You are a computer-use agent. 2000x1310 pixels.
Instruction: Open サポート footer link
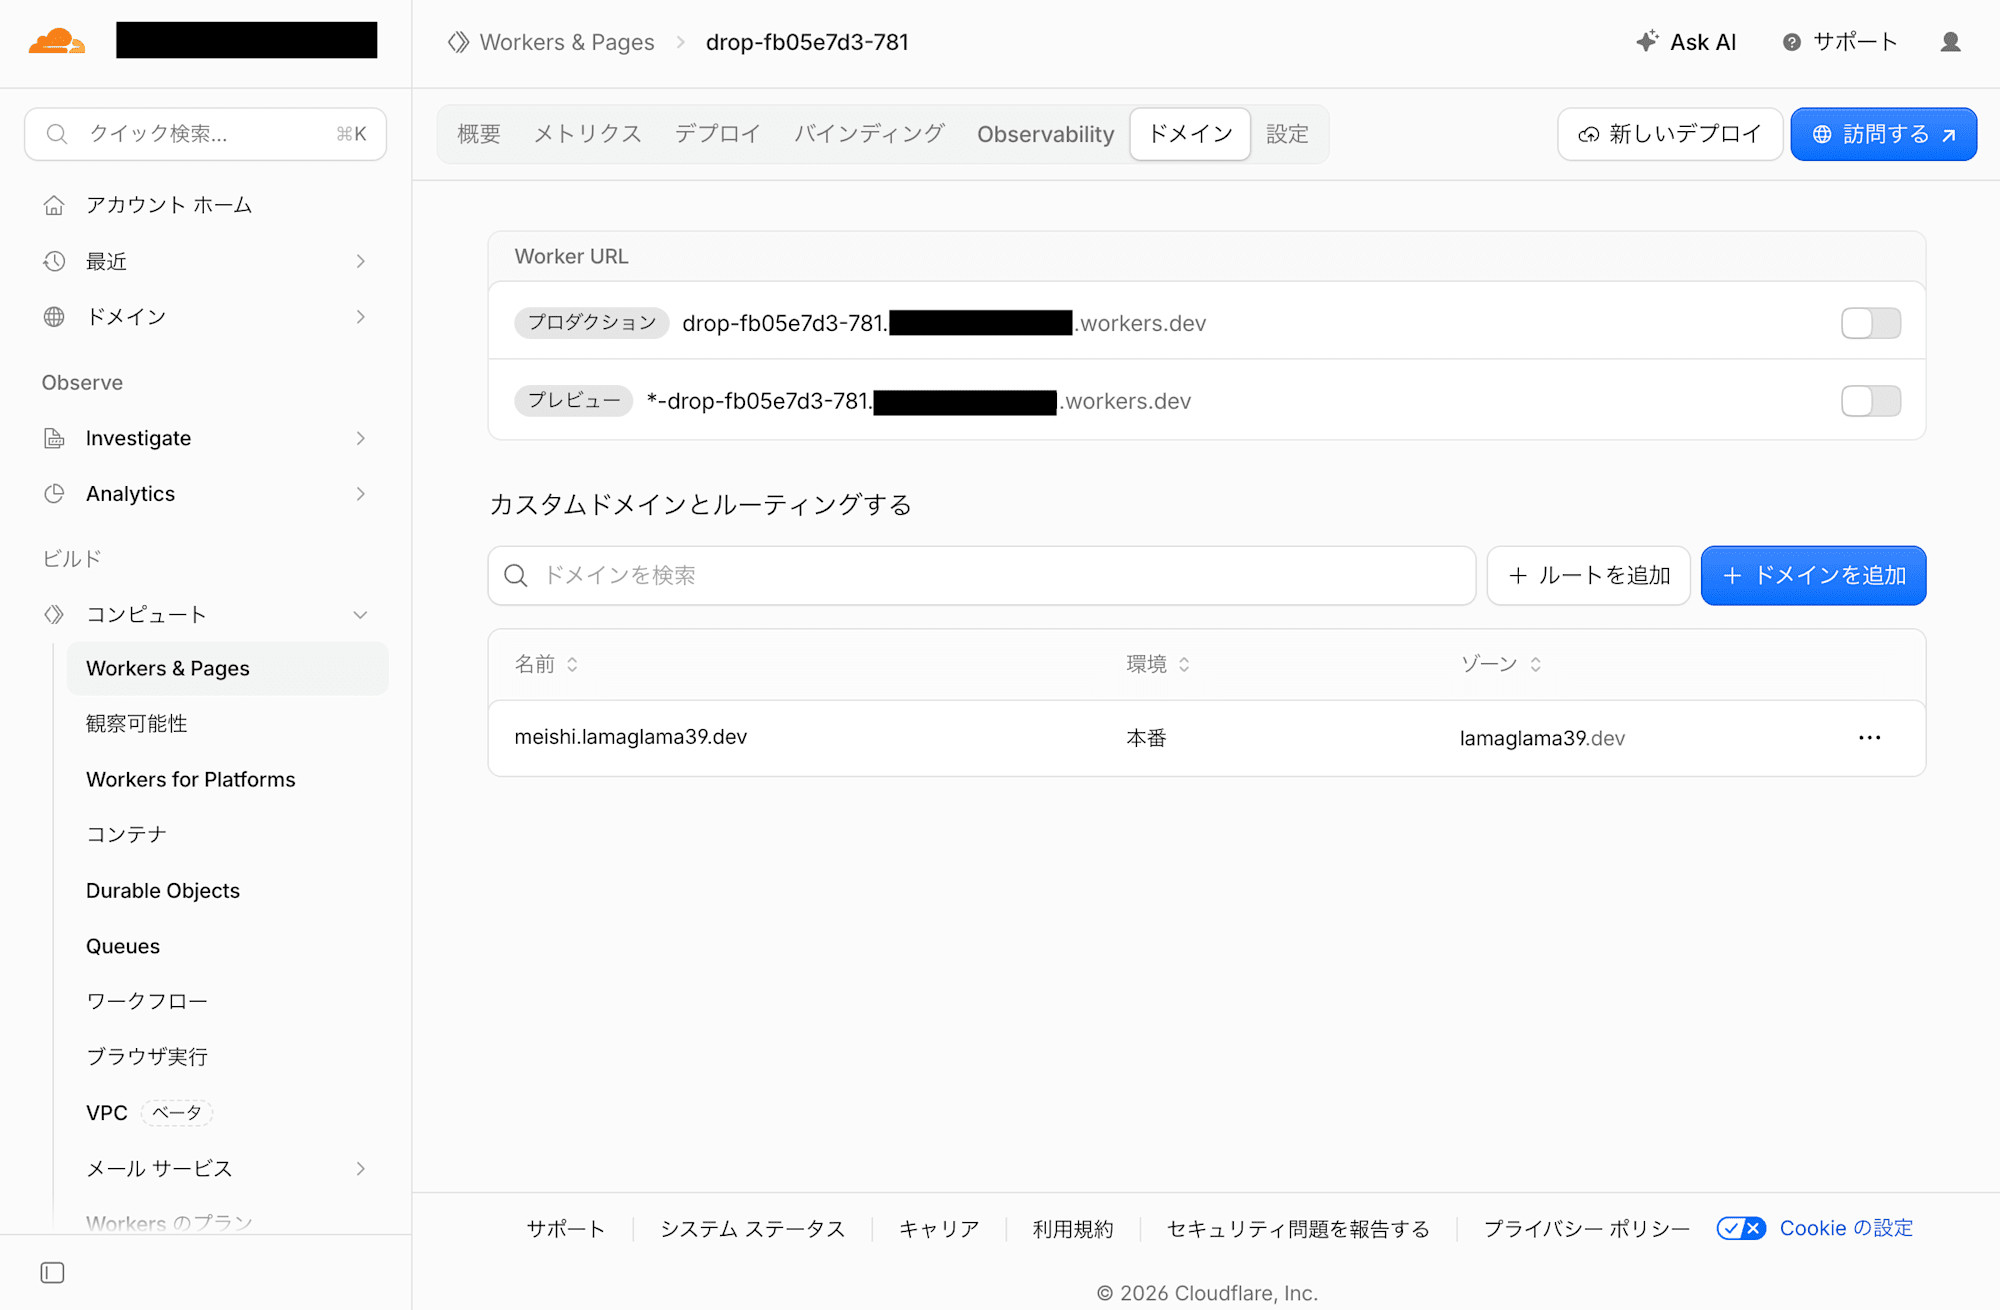point(566,1229)
